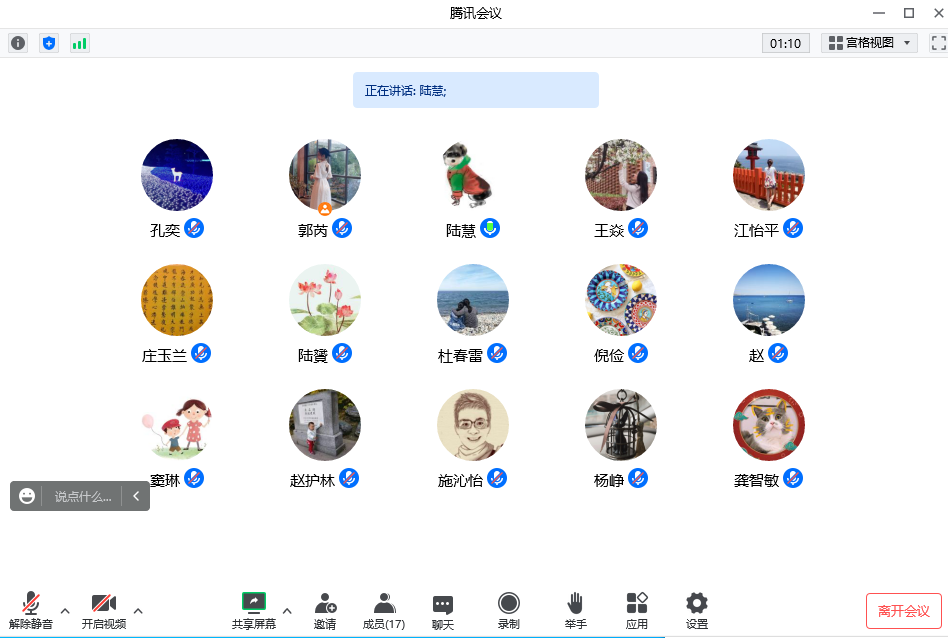Open 设置 settings gear

tap(697, 610)
